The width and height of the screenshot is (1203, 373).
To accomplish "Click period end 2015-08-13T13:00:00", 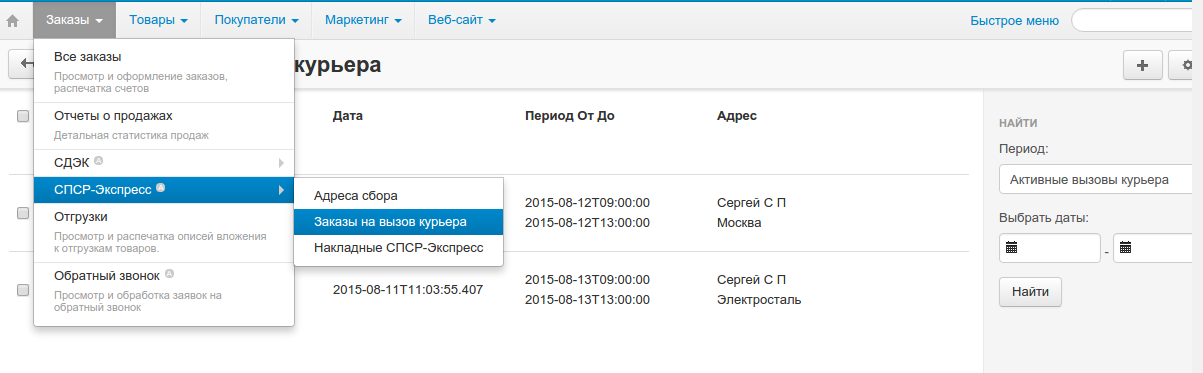I will coord(587,300).
